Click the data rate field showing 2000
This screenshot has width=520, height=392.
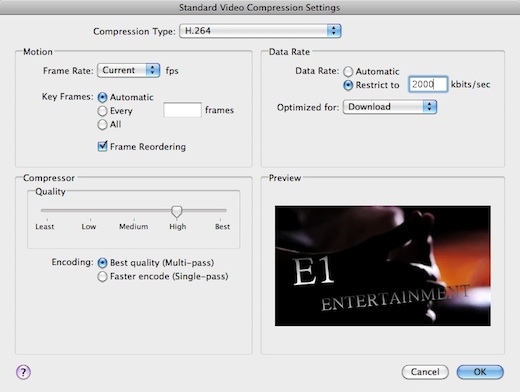[x=428, y=84]
